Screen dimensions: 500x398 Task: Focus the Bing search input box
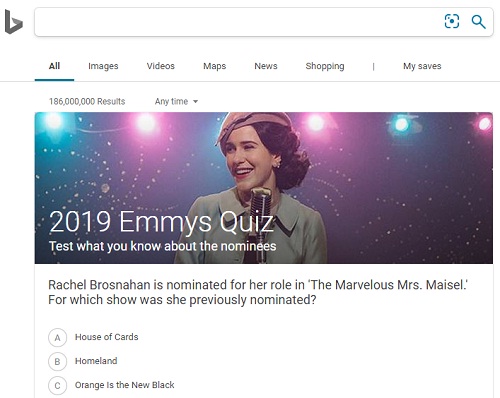238,22
